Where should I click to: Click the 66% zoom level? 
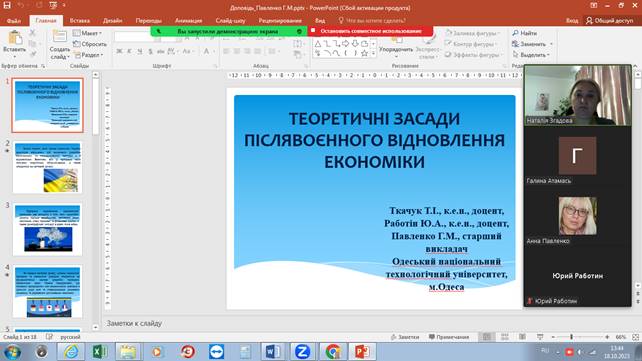click(x=621, y=337)
